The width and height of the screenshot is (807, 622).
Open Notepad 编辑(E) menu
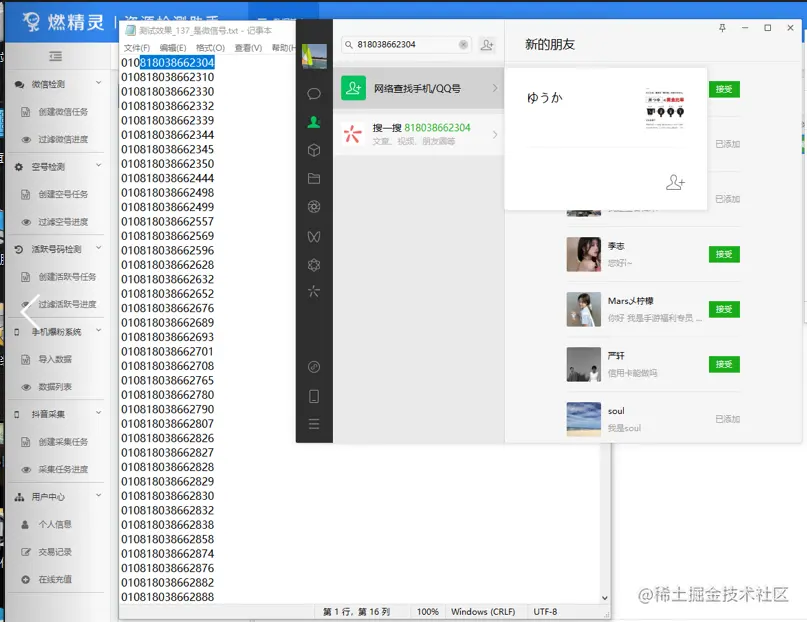[172, 48]
